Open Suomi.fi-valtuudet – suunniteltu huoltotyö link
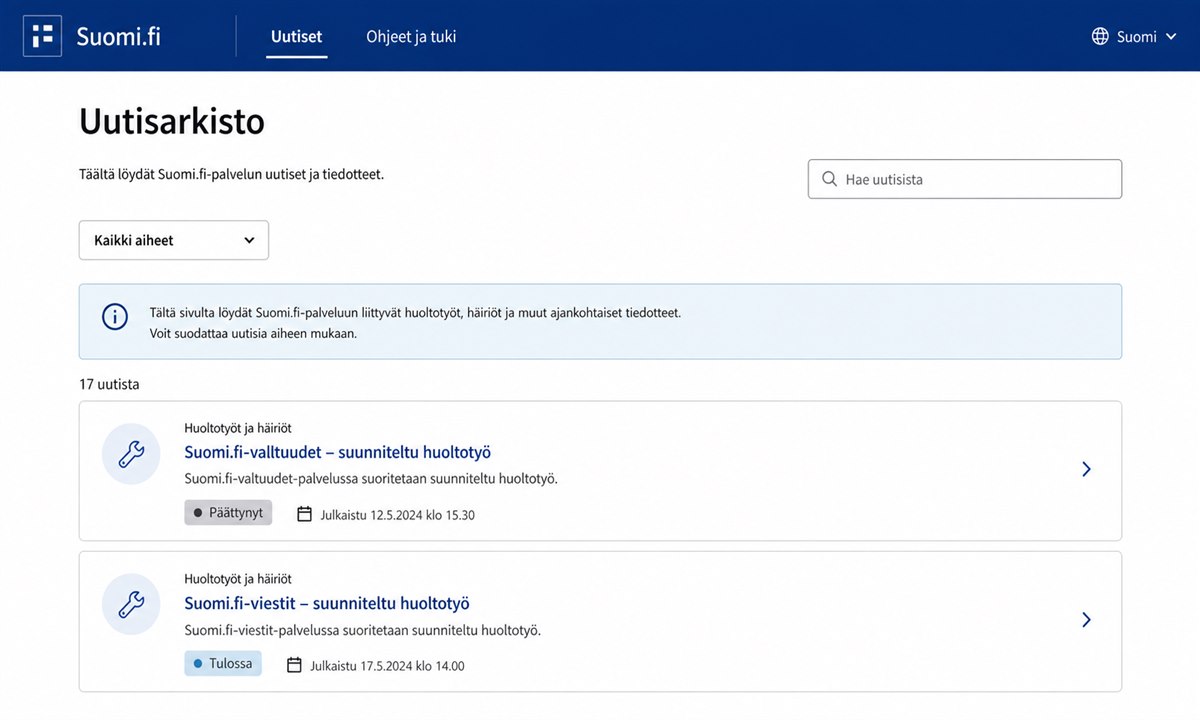 [338, 452]
